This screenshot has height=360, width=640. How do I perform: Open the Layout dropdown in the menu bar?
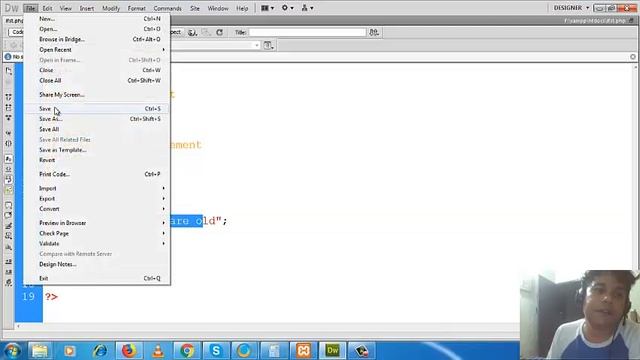267,8
